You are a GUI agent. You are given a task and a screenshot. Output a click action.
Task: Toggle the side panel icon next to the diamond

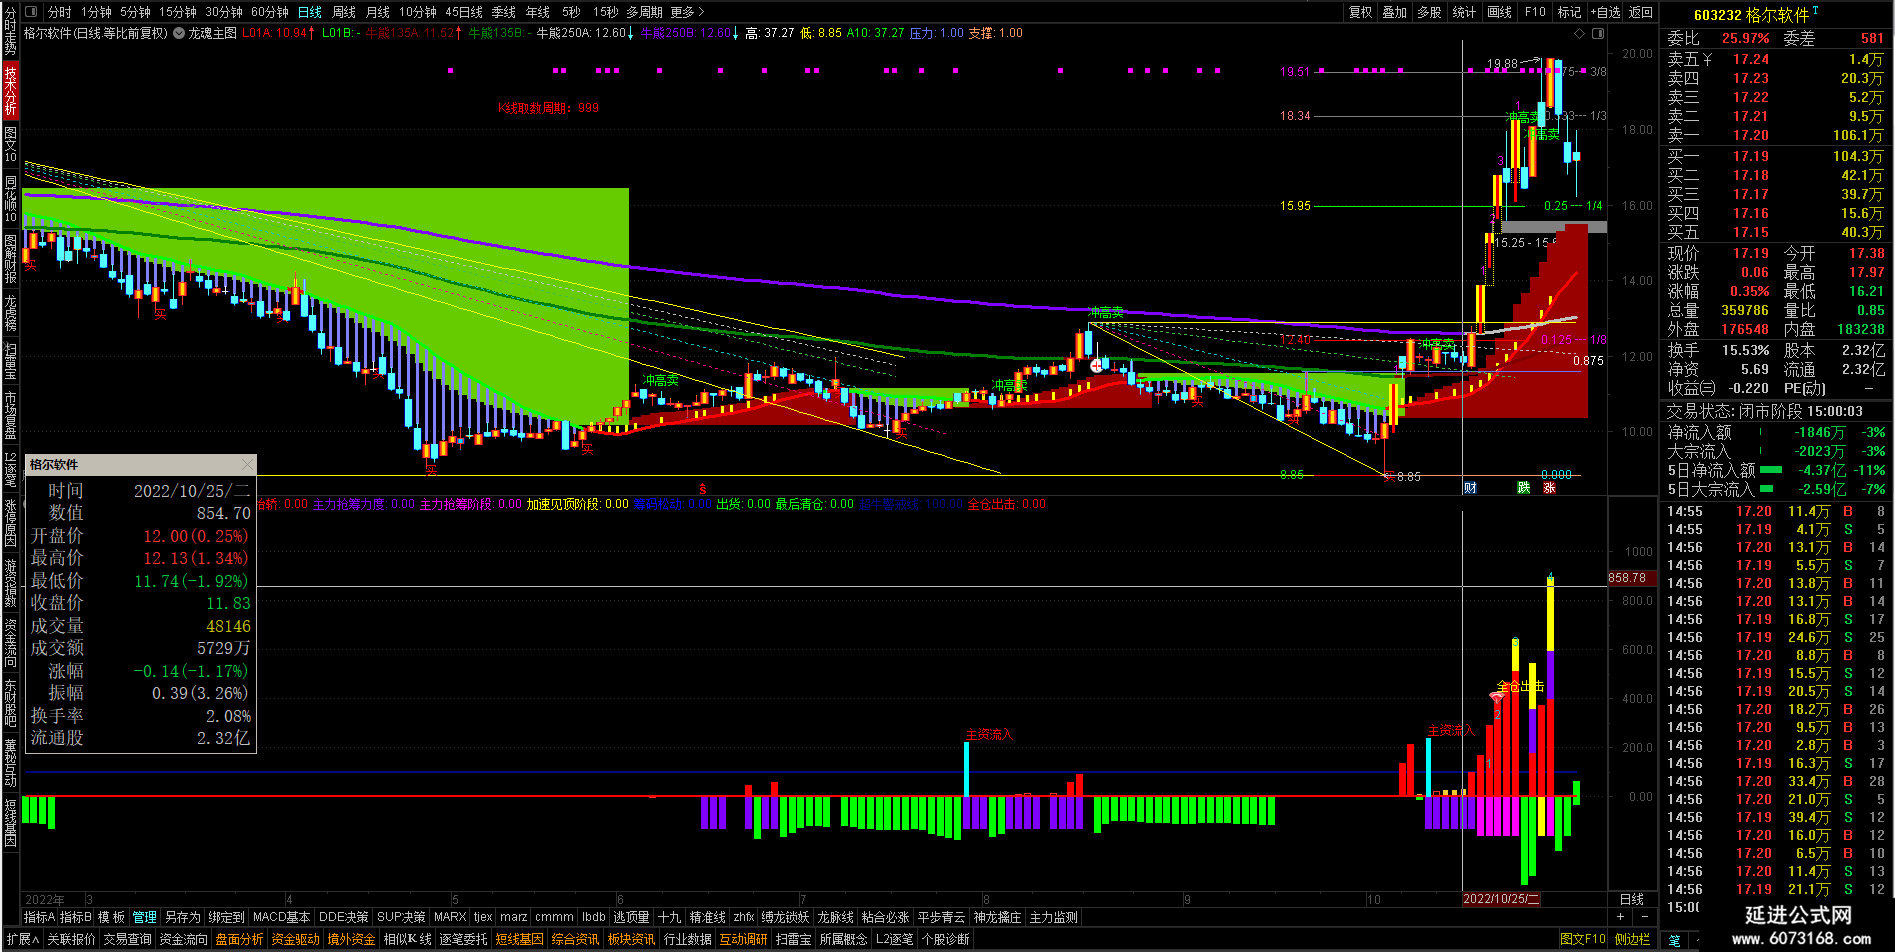point(1598,33)
